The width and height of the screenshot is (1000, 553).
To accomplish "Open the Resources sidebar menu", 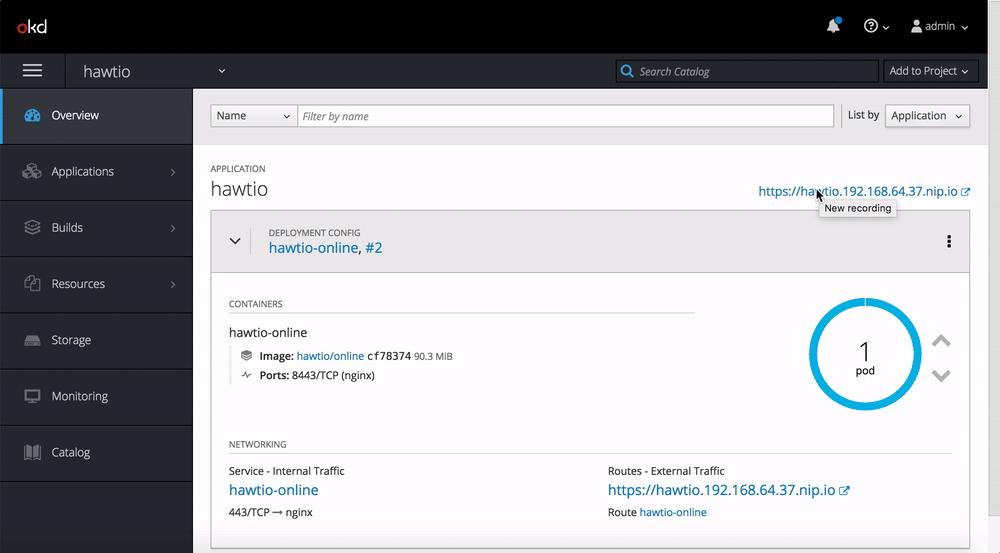I will click(97, 284).
